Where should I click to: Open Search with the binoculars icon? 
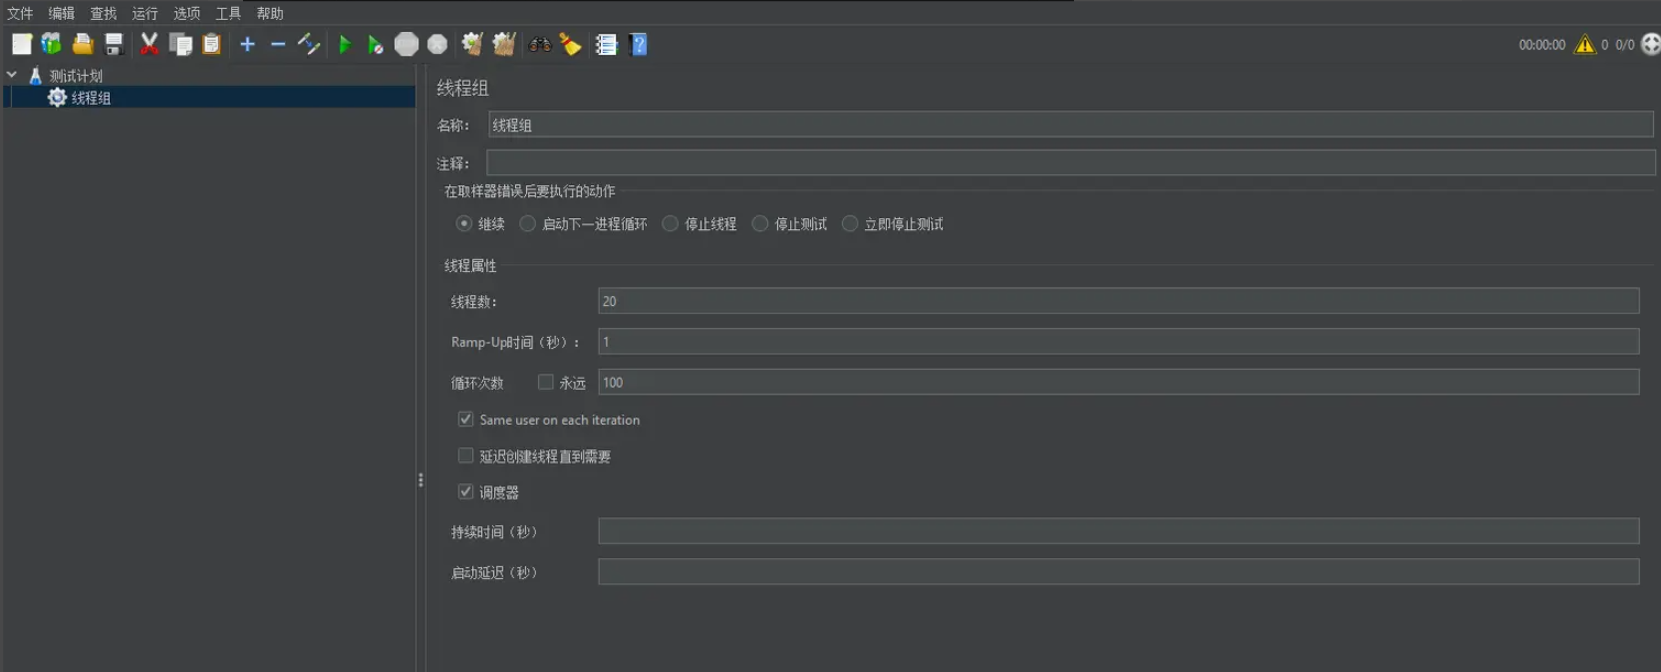click(x=539, y=44)
